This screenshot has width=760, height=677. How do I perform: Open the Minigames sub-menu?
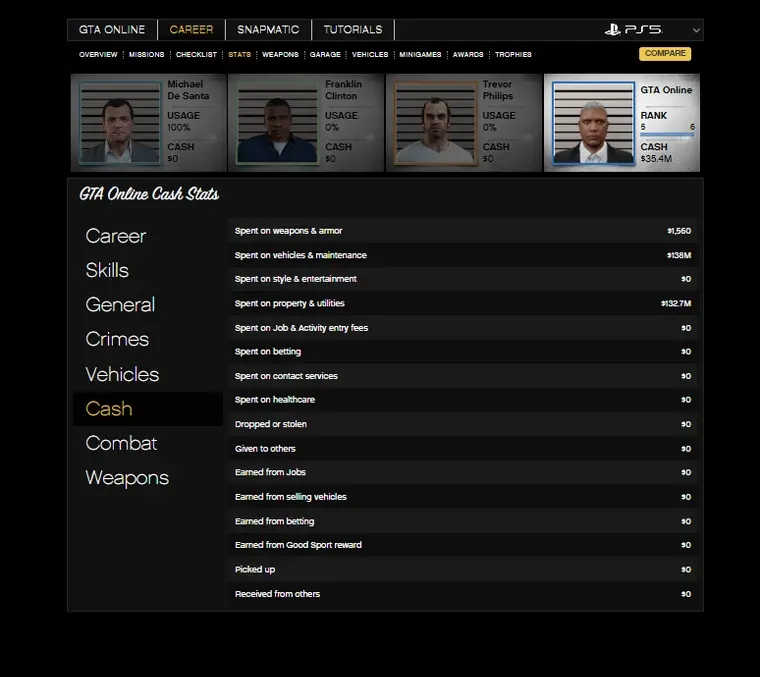(420, 54)
